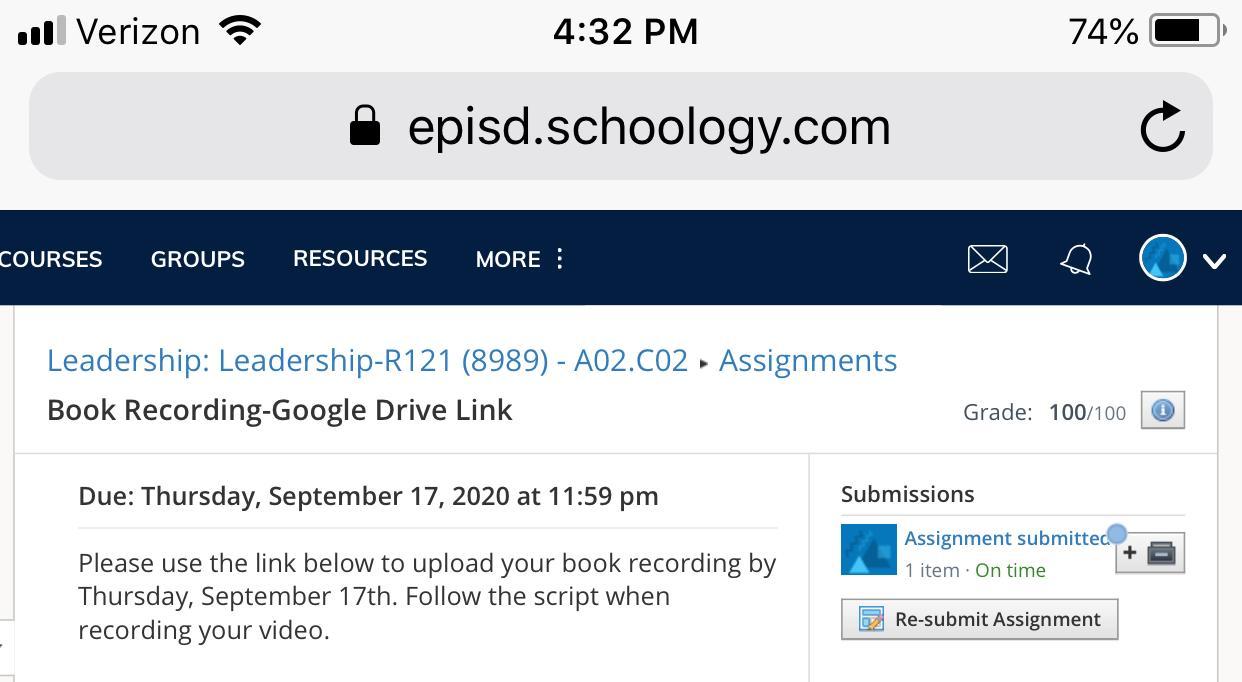Open the GROUPS menu

tap(197, 260)
